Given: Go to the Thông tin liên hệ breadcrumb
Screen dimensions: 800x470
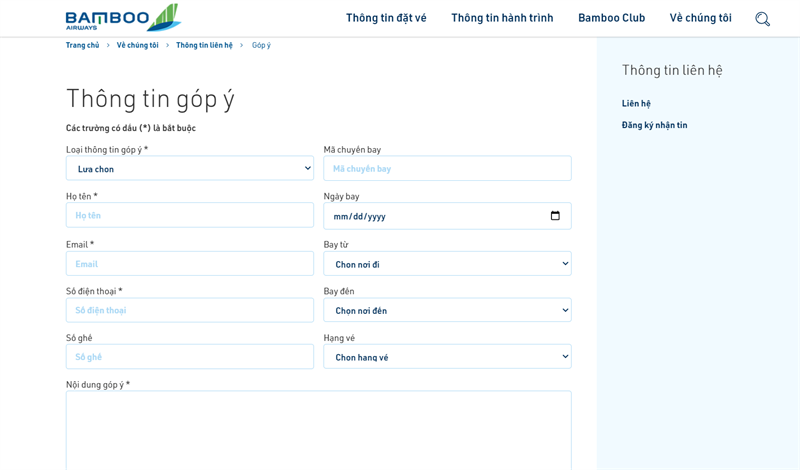Looking at the screenshot, I should 204,45.
